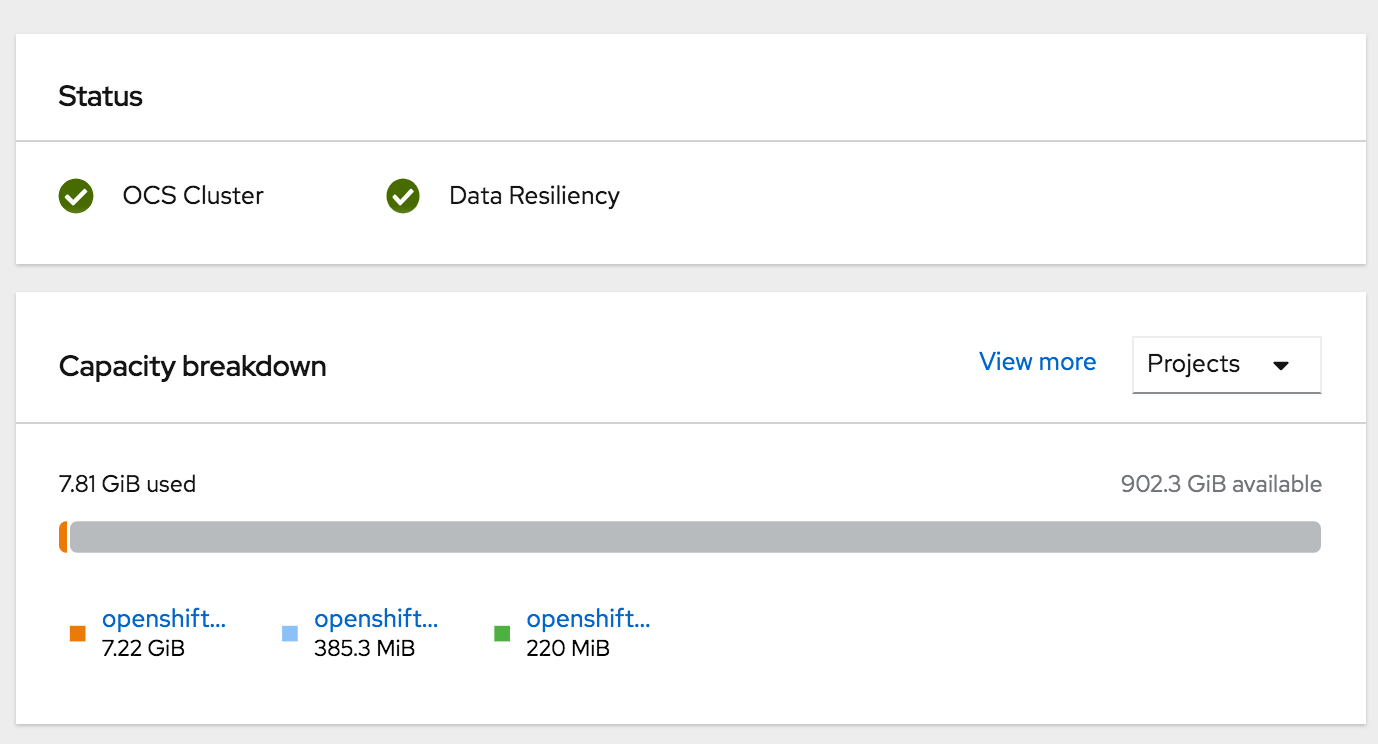Click the light blue legend swatch
Screen dimensions: 1378x744
[x=290, y=633]
